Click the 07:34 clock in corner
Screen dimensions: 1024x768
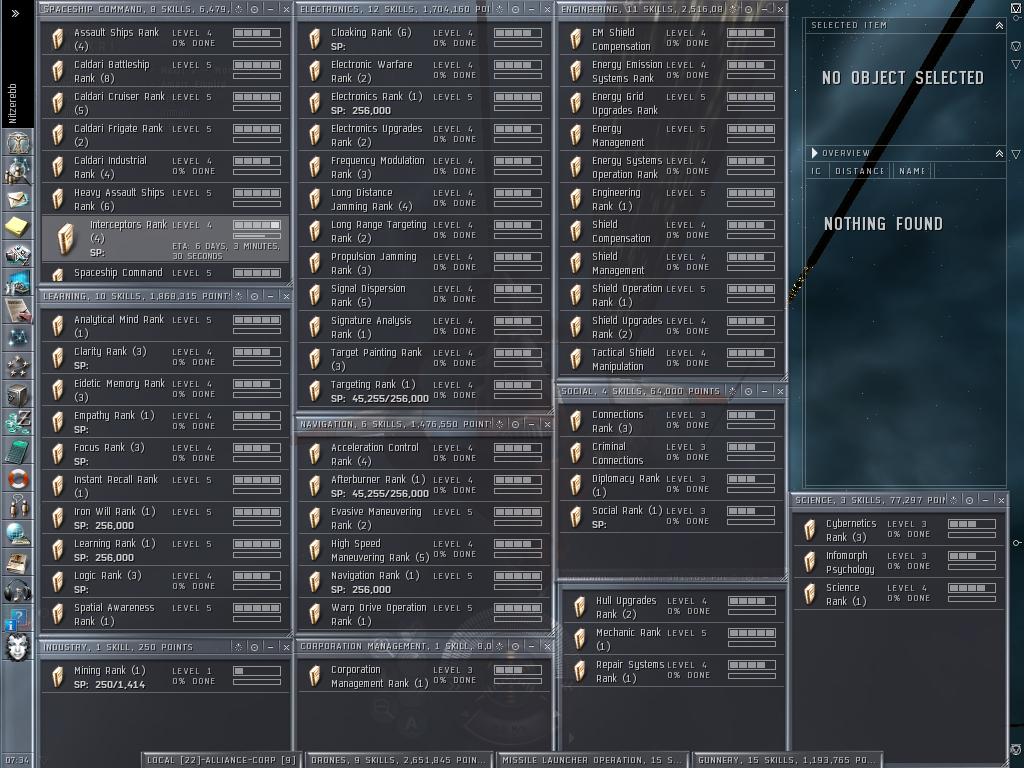[x=18, y=760]
